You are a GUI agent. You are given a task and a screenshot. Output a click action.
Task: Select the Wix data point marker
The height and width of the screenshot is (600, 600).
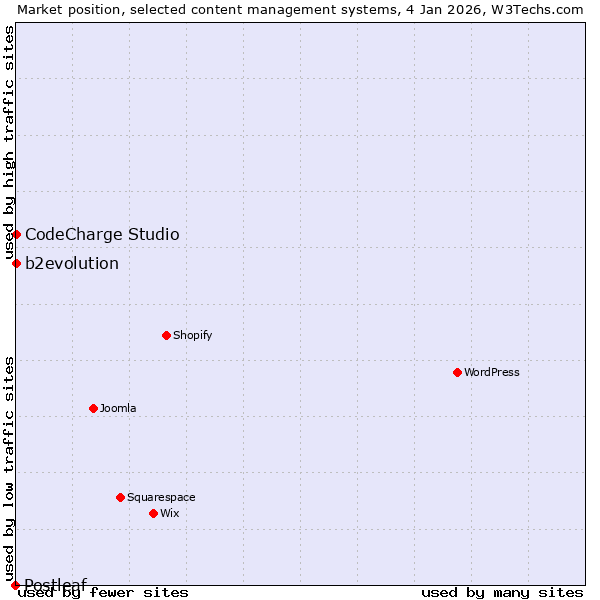pyautogui.click(x=153, y=514)
